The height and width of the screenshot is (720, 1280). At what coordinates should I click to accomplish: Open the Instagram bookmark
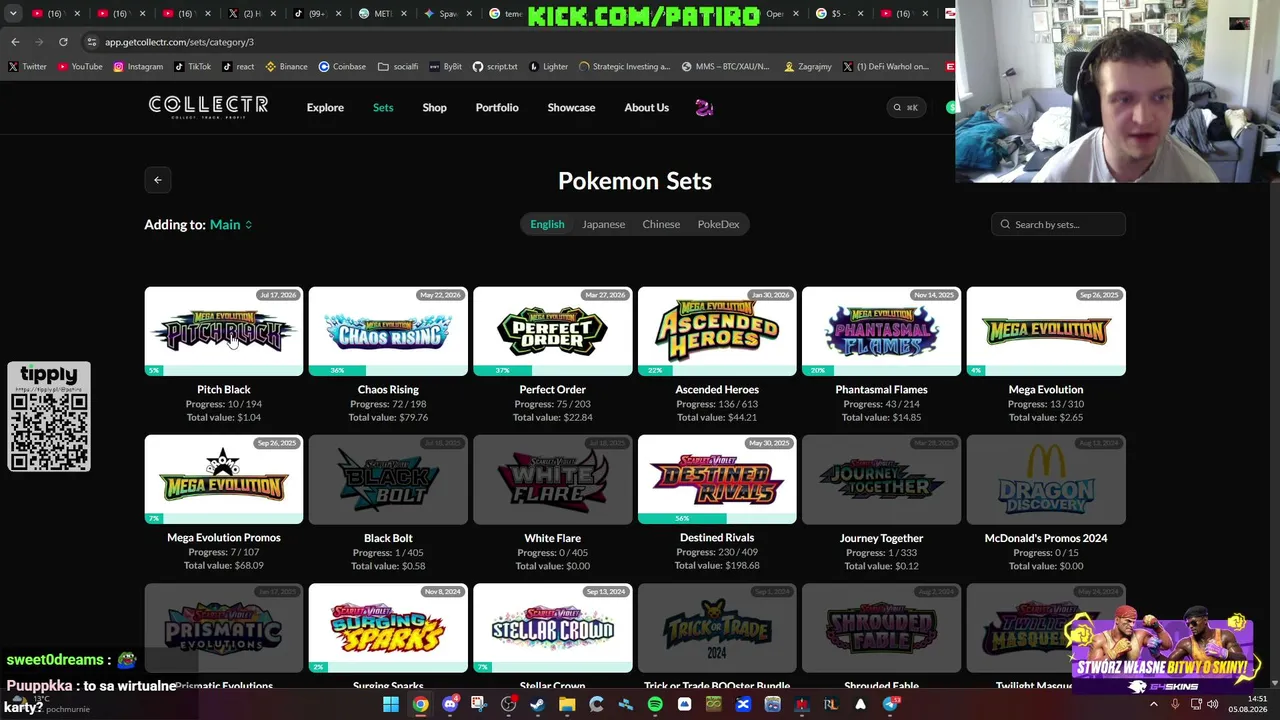click(138, 67)
